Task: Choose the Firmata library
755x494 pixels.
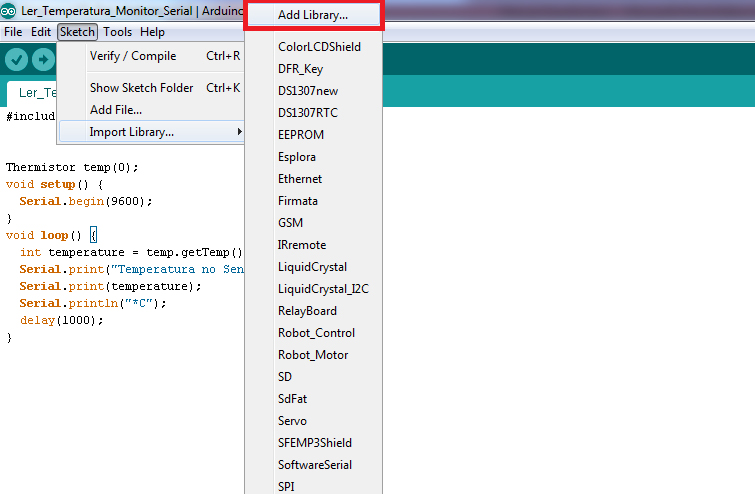Action: [313, 201]
